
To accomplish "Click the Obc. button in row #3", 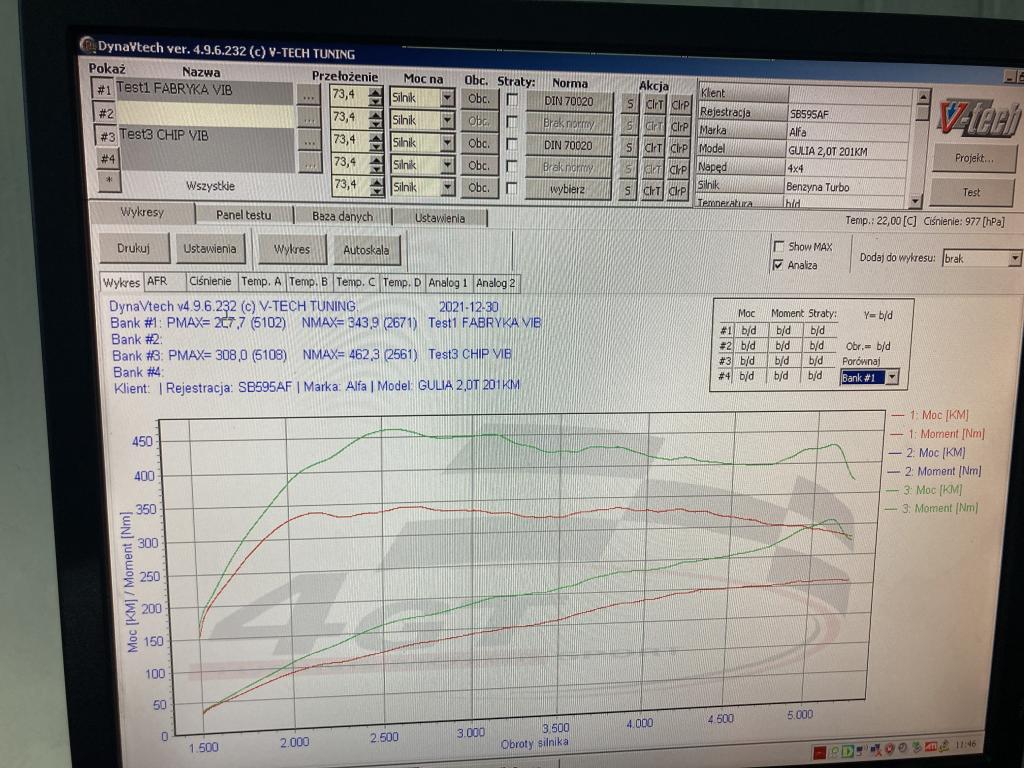I will click(x=478, y=143).
